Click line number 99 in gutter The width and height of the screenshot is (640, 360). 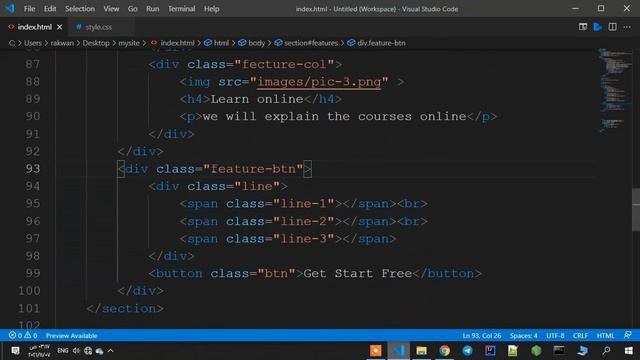pos(33,273)
